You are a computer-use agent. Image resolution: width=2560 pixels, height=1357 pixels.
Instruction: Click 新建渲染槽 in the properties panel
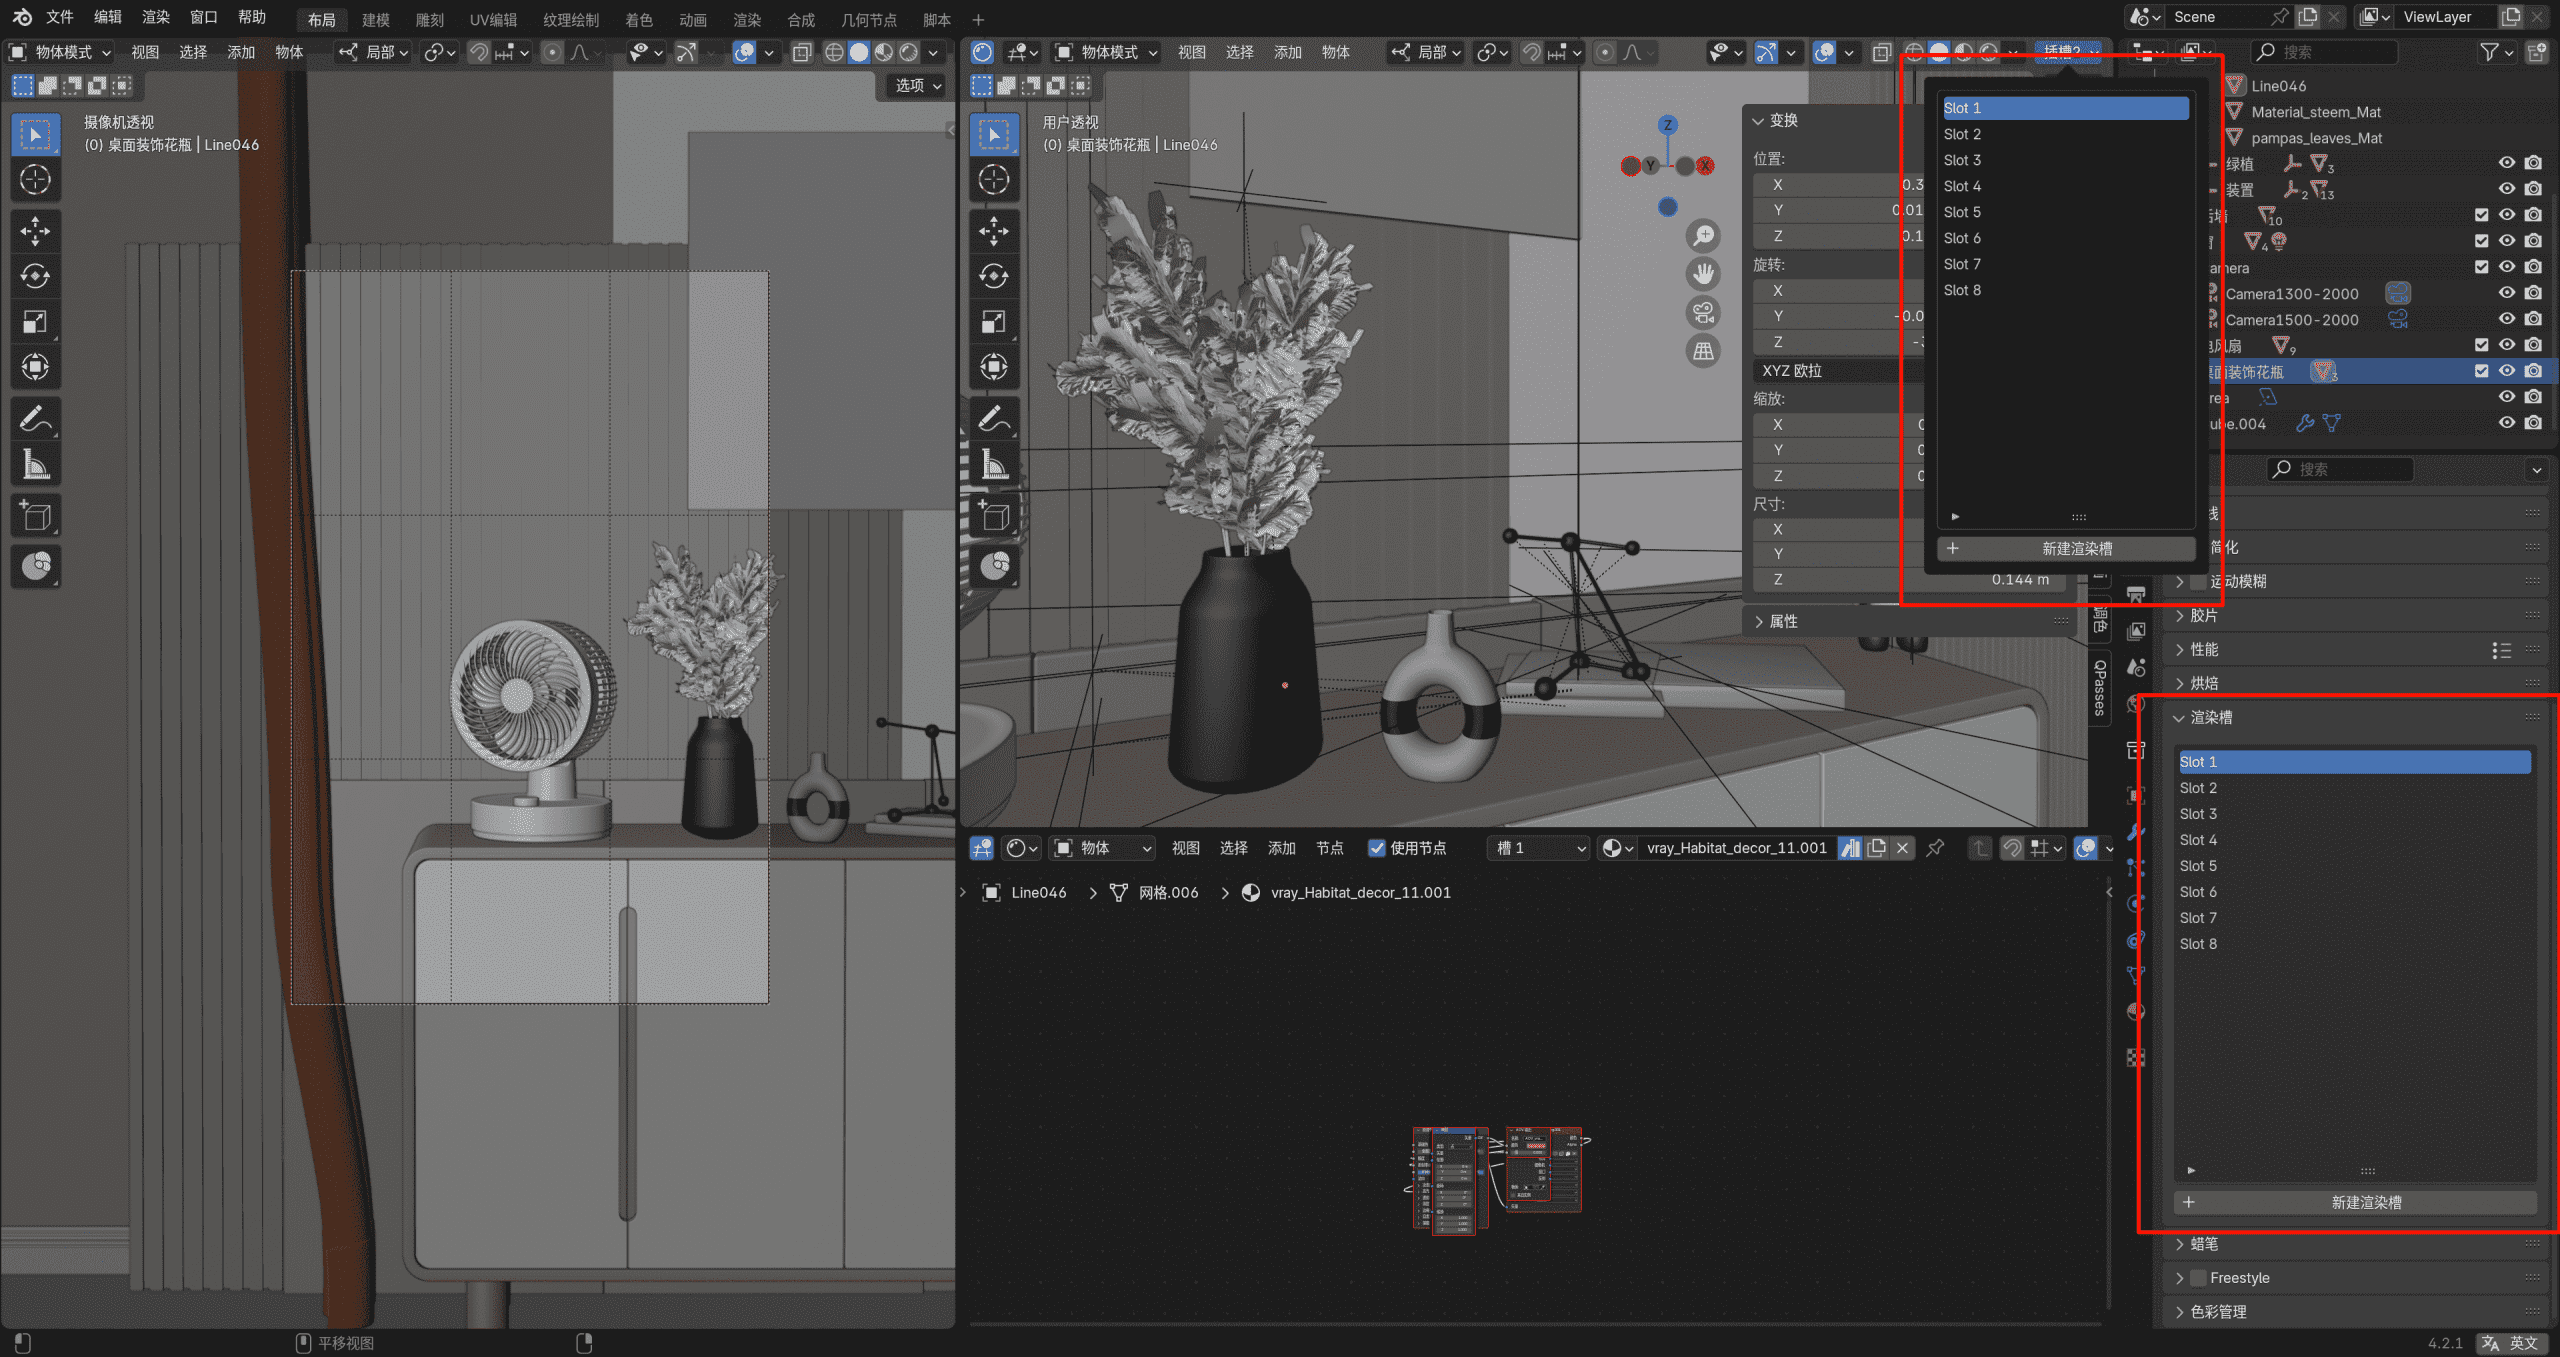click(x=2355, y=1203)
